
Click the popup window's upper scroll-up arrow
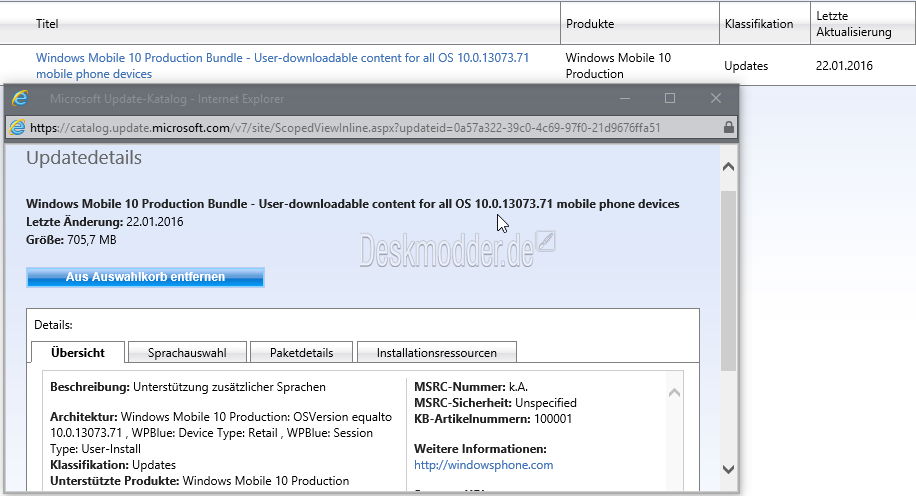point(728,167)
